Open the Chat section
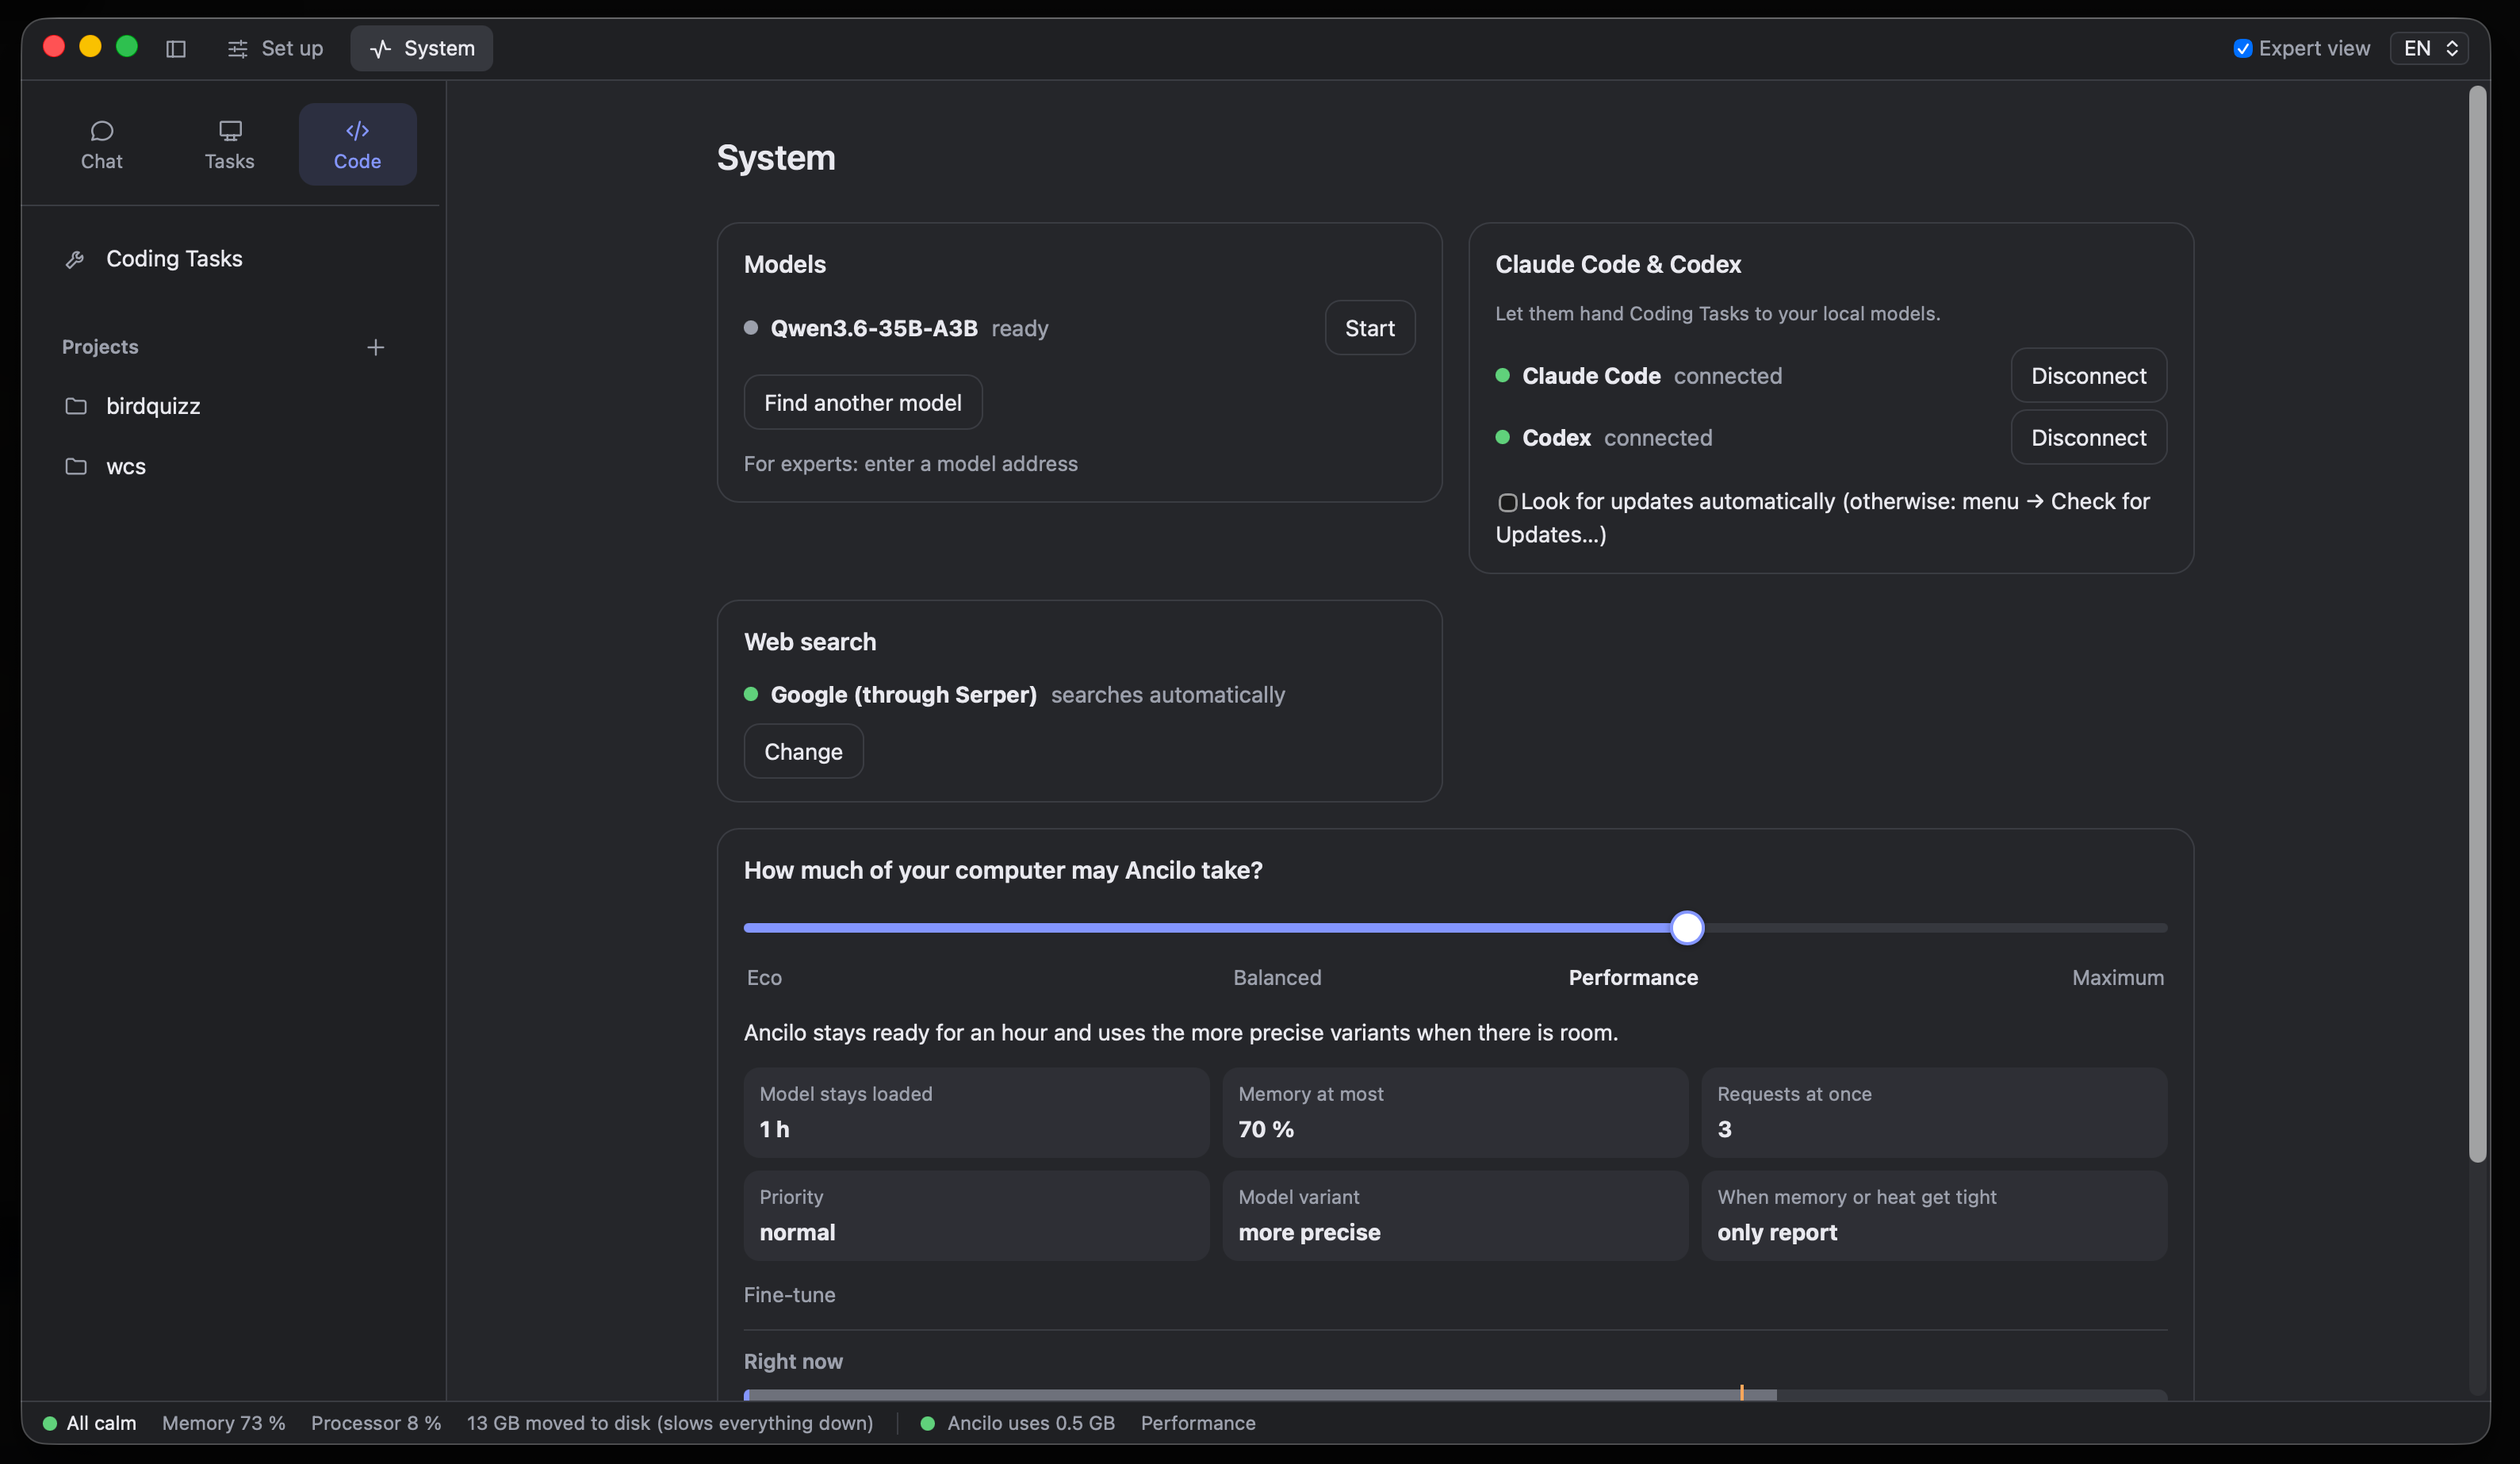2520x1464 pixels. [x=102, y=145]
